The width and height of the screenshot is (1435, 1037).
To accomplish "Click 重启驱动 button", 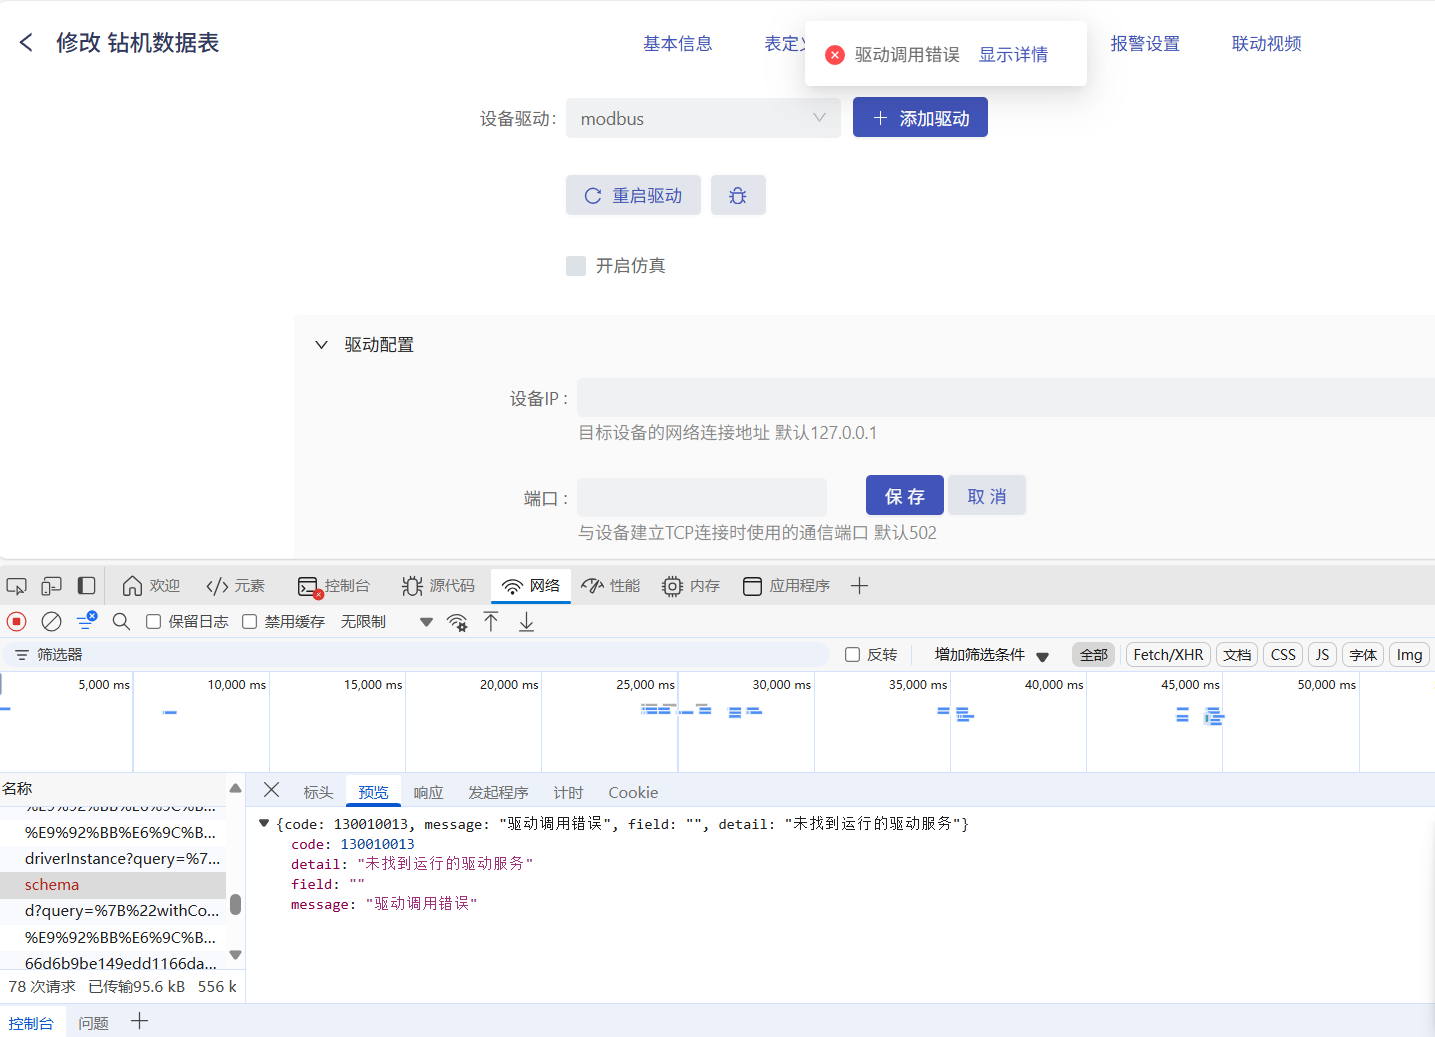I will (633, 196).
